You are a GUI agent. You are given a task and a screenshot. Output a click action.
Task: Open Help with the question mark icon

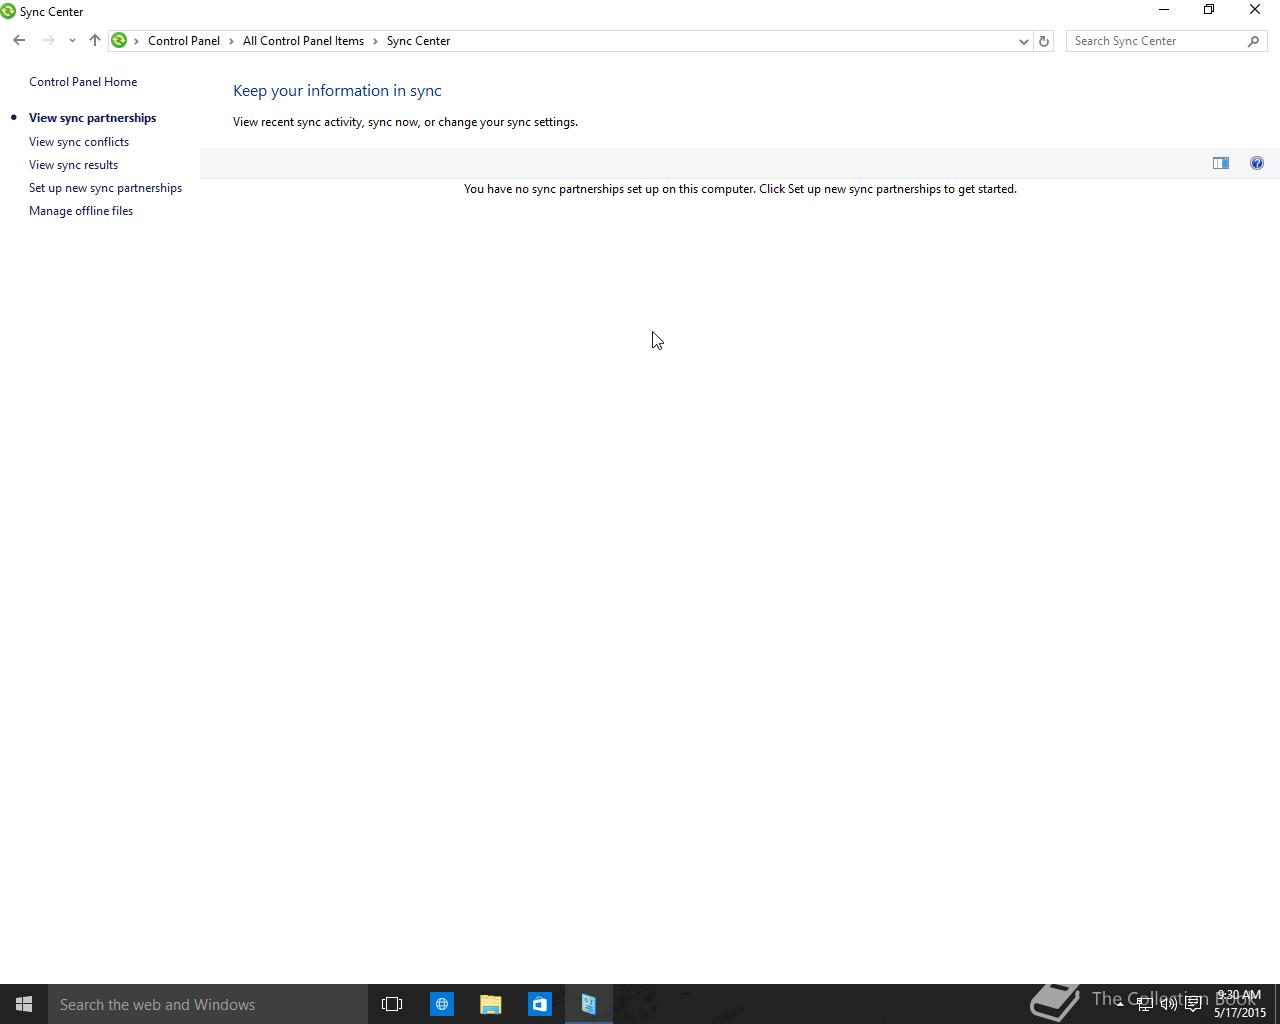point(1257,163)
